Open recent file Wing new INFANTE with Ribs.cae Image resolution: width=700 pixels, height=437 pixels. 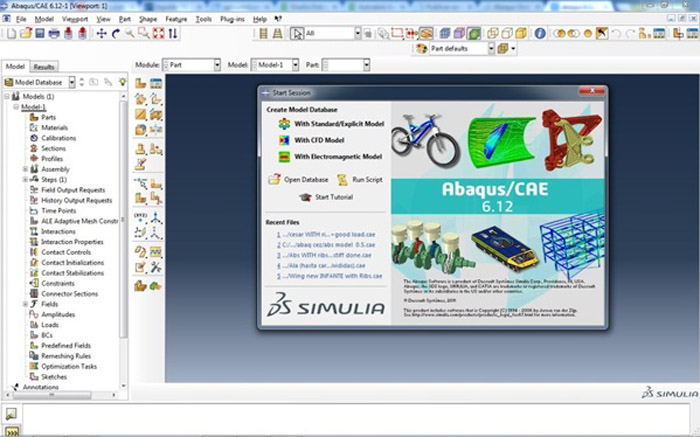tap(329, 276)
